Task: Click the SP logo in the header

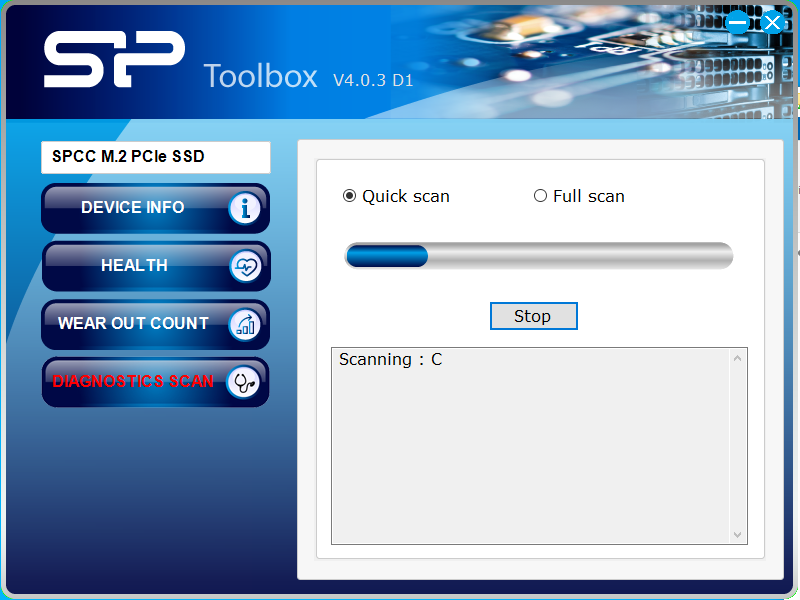Action: (114, 59)
